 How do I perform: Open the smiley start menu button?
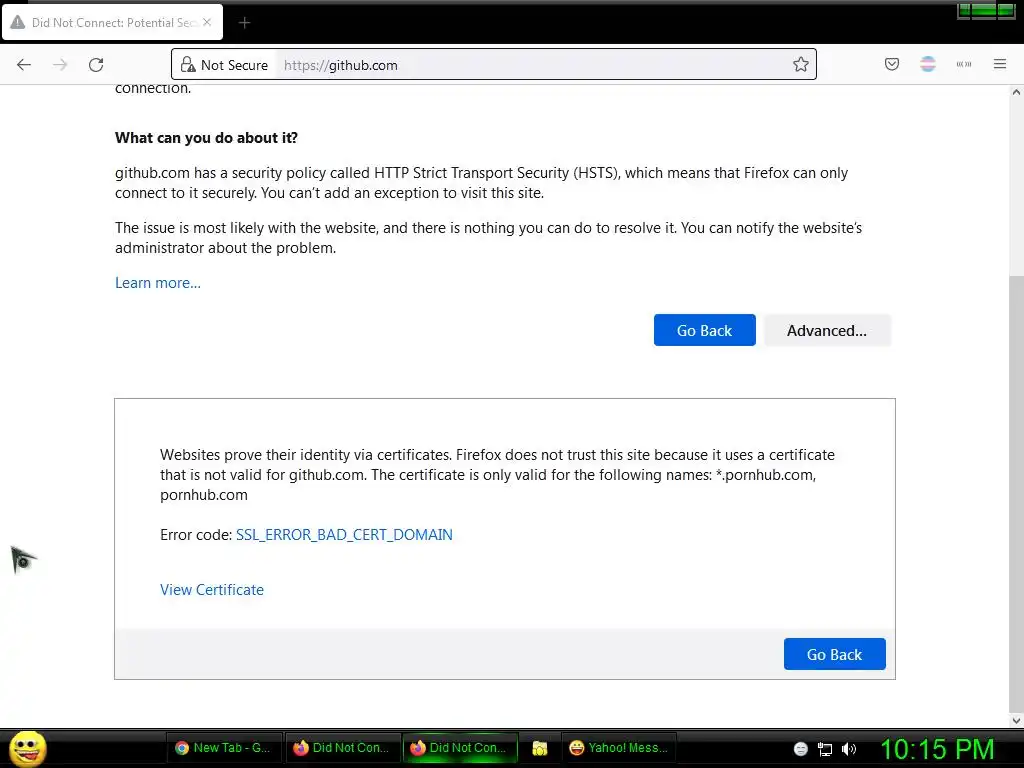coord(27,748)
